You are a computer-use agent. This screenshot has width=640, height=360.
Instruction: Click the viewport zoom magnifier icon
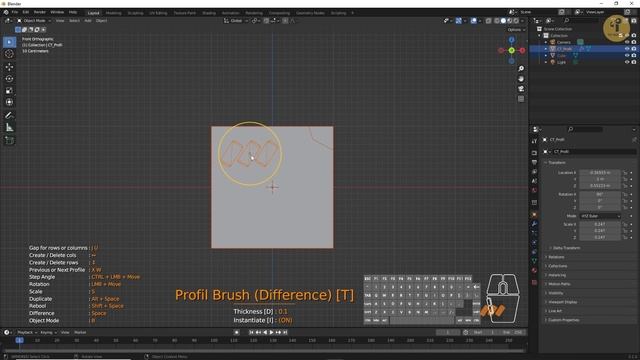521,69
